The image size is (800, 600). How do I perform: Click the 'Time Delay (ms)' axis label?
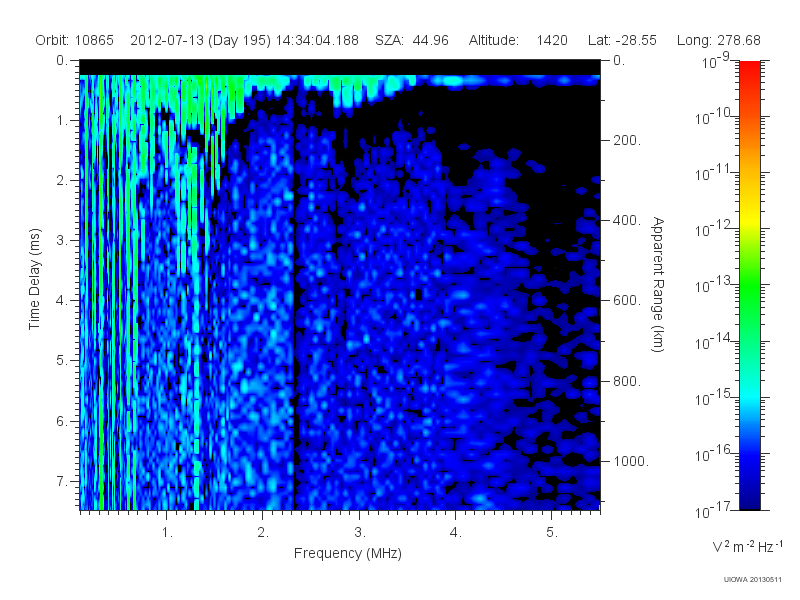pyautogui.click(x=34, y=279)
